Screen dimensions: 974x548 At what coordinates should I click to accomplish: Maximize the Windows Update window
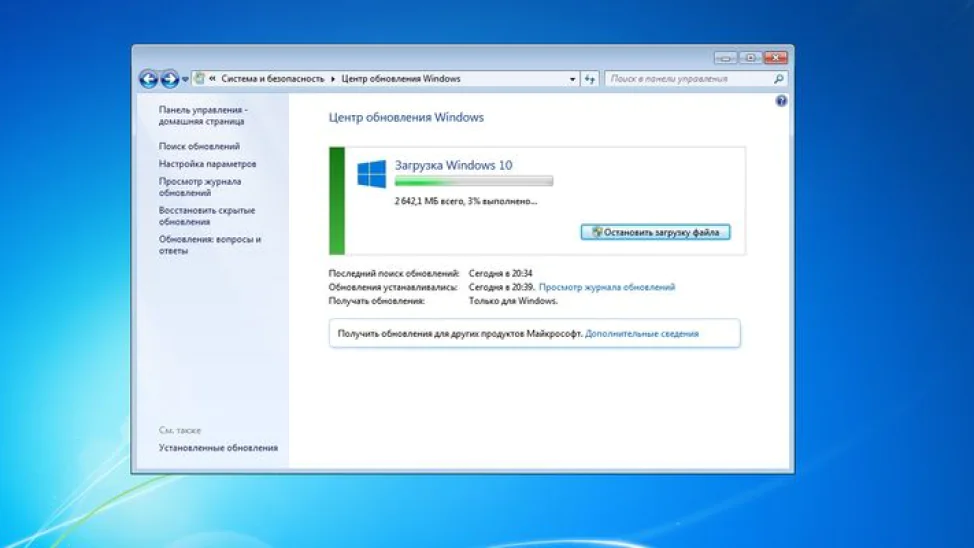coord(750,58)
